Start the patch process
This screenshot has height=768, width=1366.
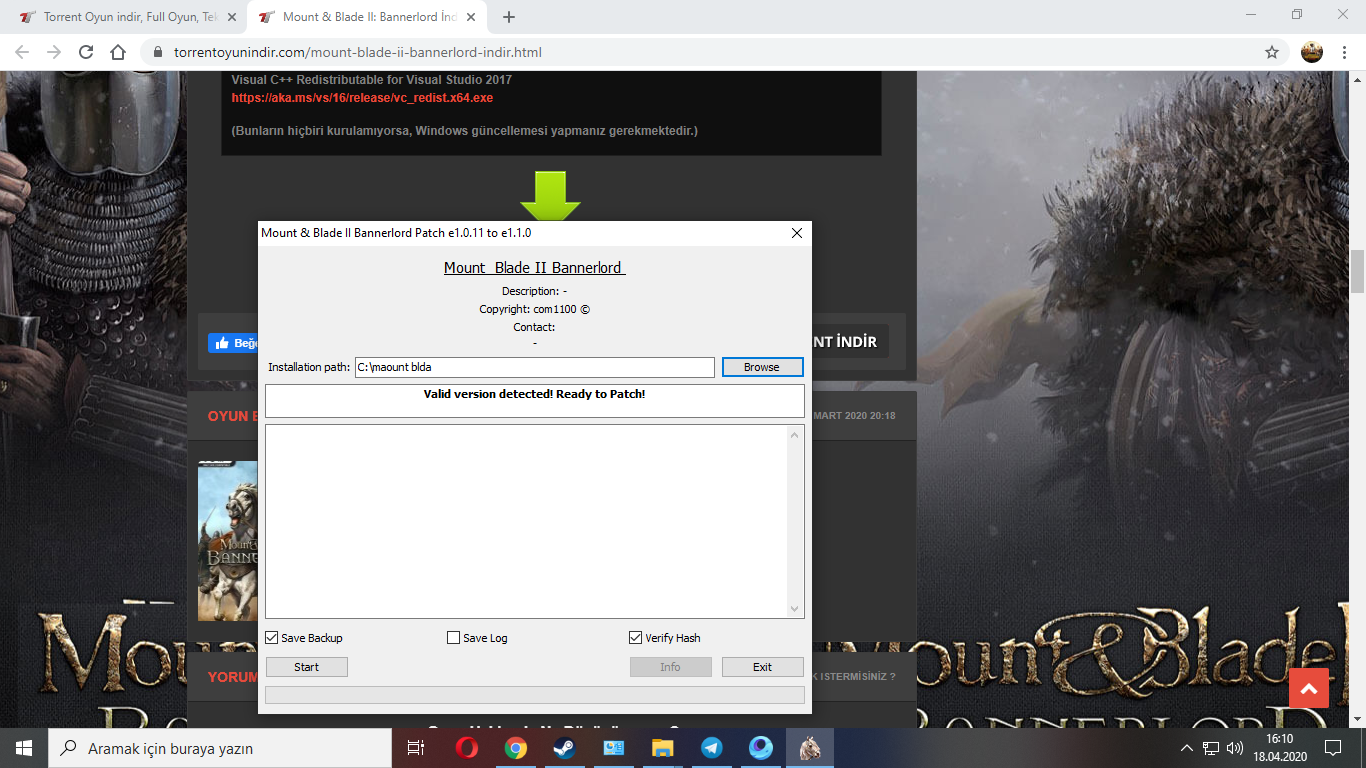[307, 667]
